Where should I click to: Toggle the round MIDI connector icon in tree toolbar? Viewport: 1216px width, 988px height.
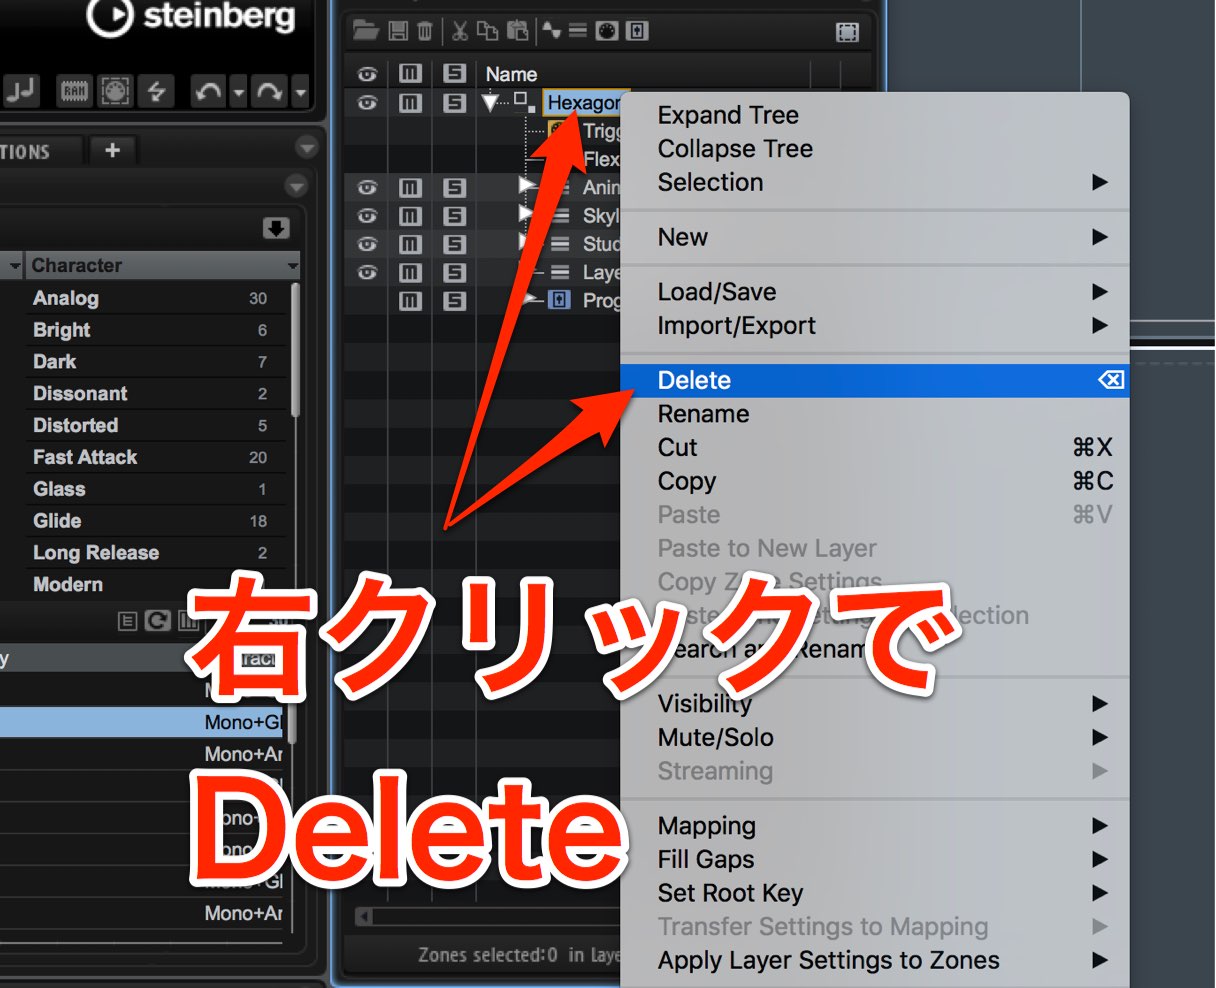point(607,31)
